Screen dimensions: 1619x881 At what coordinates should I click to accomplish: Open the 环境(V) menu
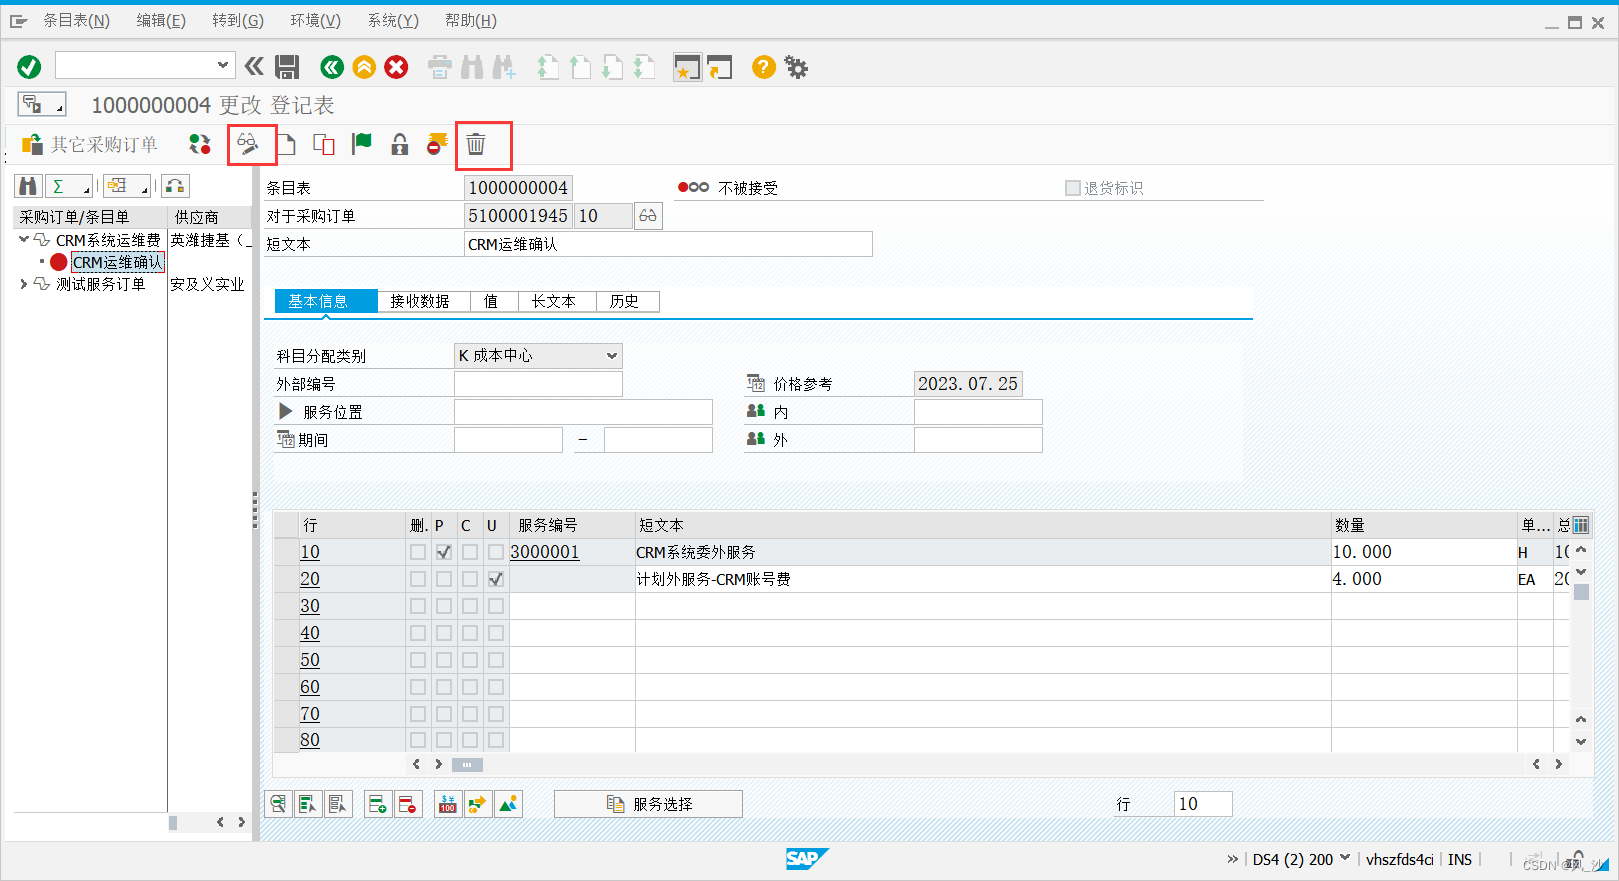315,20
